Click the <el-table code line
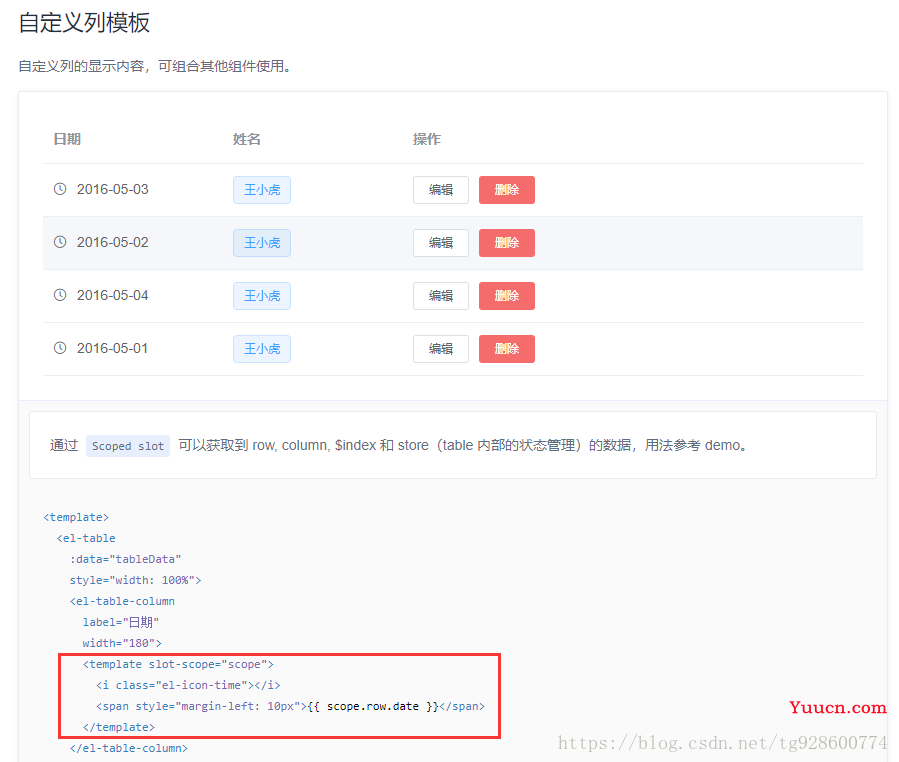The image size is (899, 762). tap(86, 538)
